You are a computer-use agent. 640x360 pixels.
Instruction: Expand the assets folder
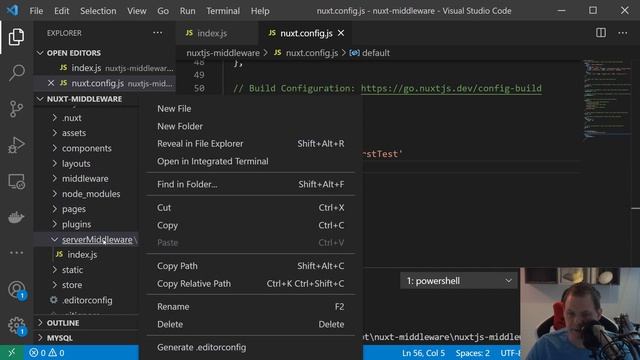74,133
